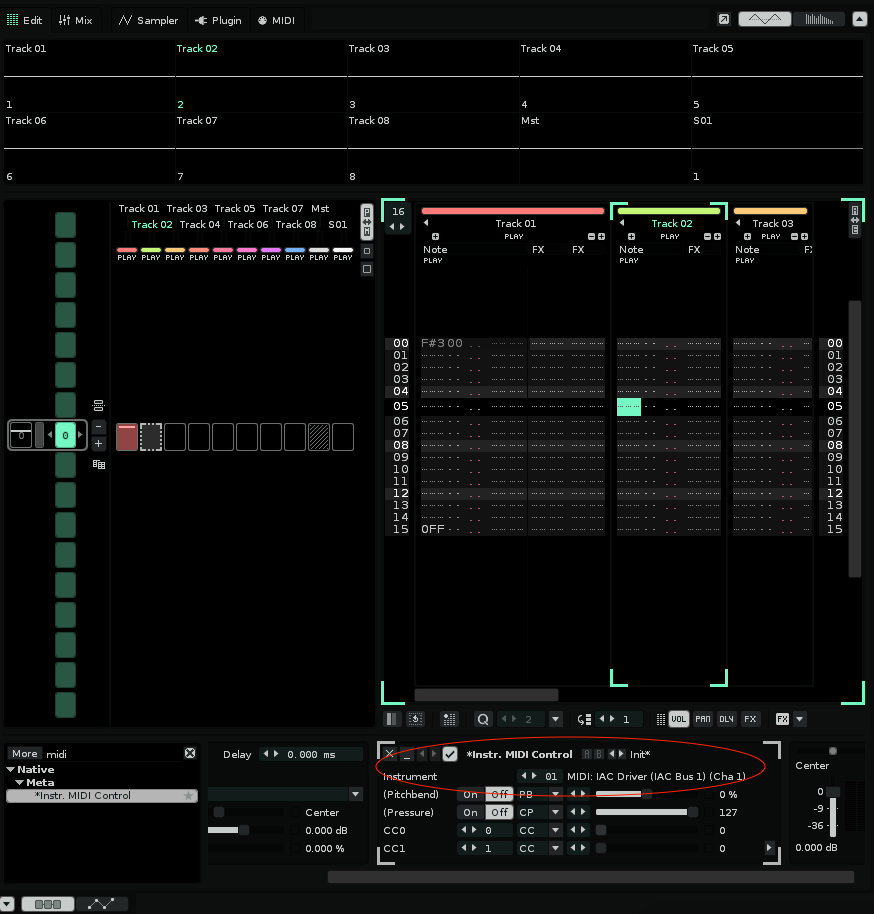Toggle the VOL column button
874x914 pixels.
pos(679,719)
